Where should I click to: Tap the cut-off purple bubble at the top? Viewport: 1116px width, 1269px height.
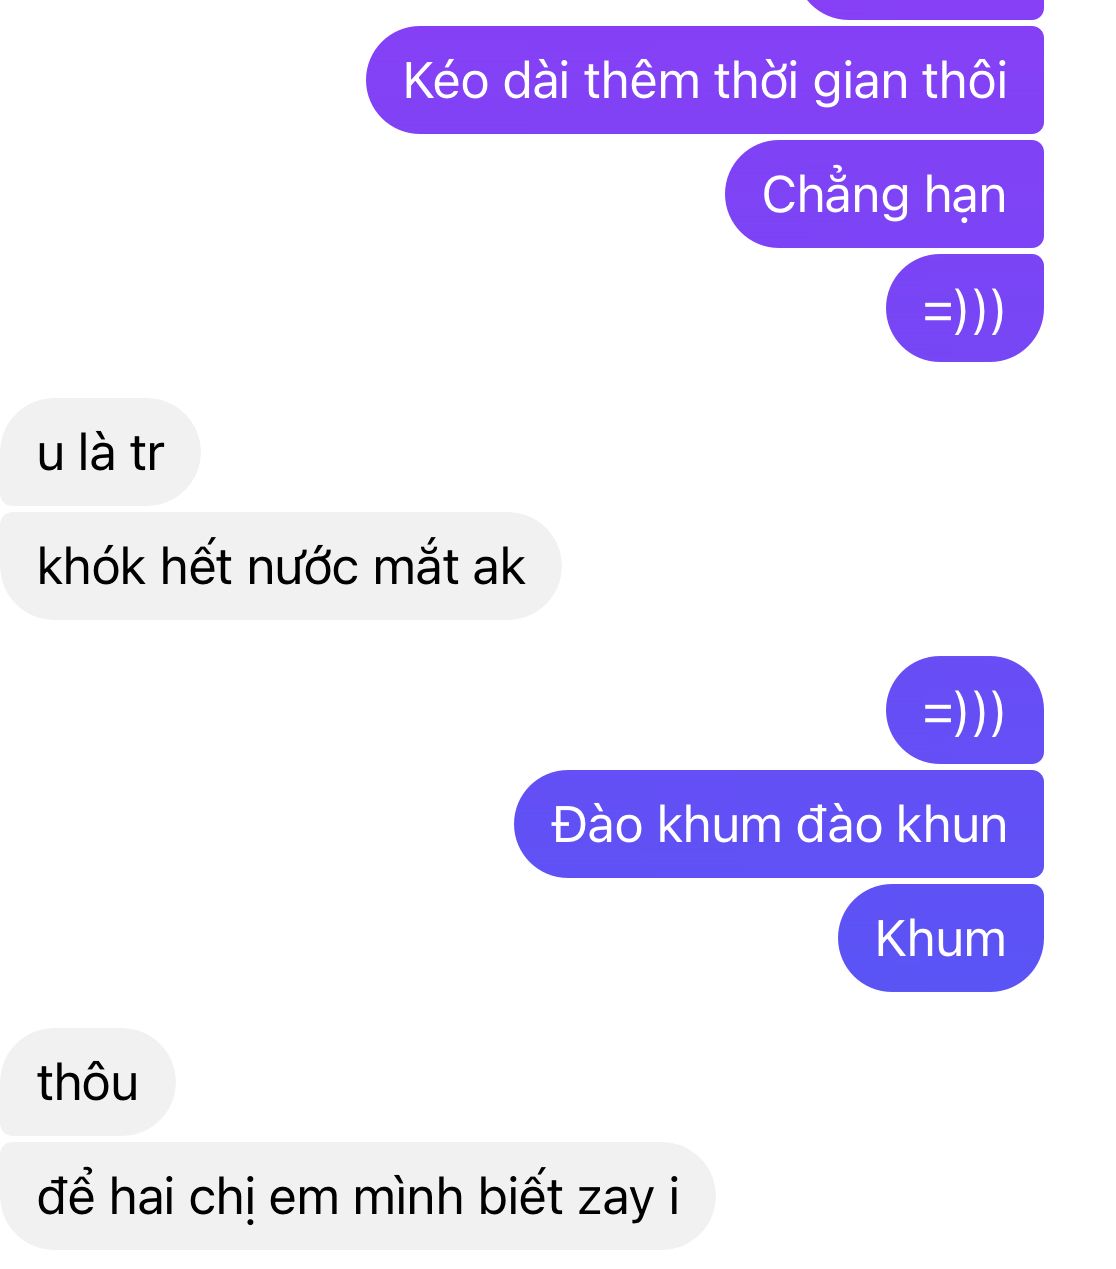click(922, 8)
